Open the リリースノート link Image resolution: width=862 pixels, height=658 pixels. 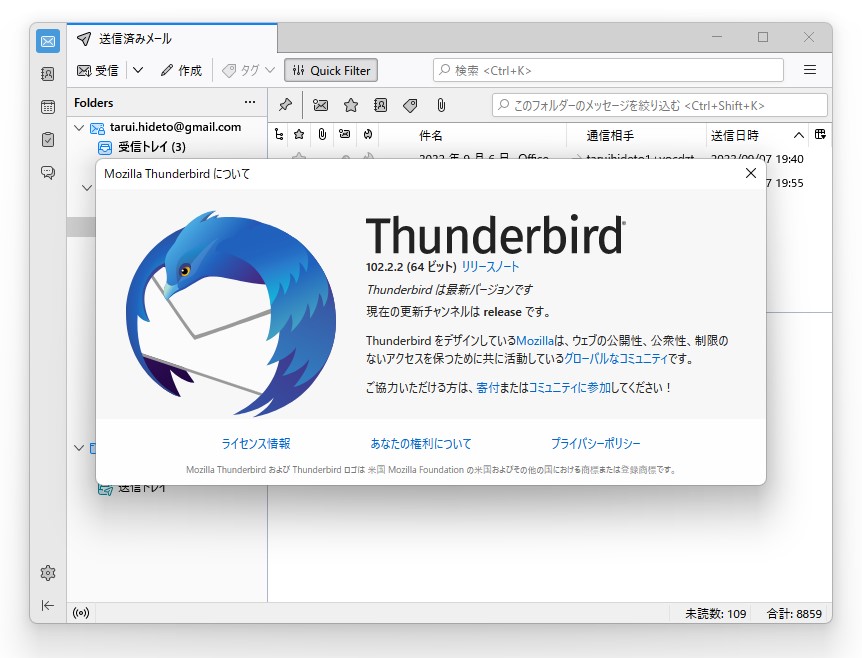pyautogui.click(x=491, y=267)
